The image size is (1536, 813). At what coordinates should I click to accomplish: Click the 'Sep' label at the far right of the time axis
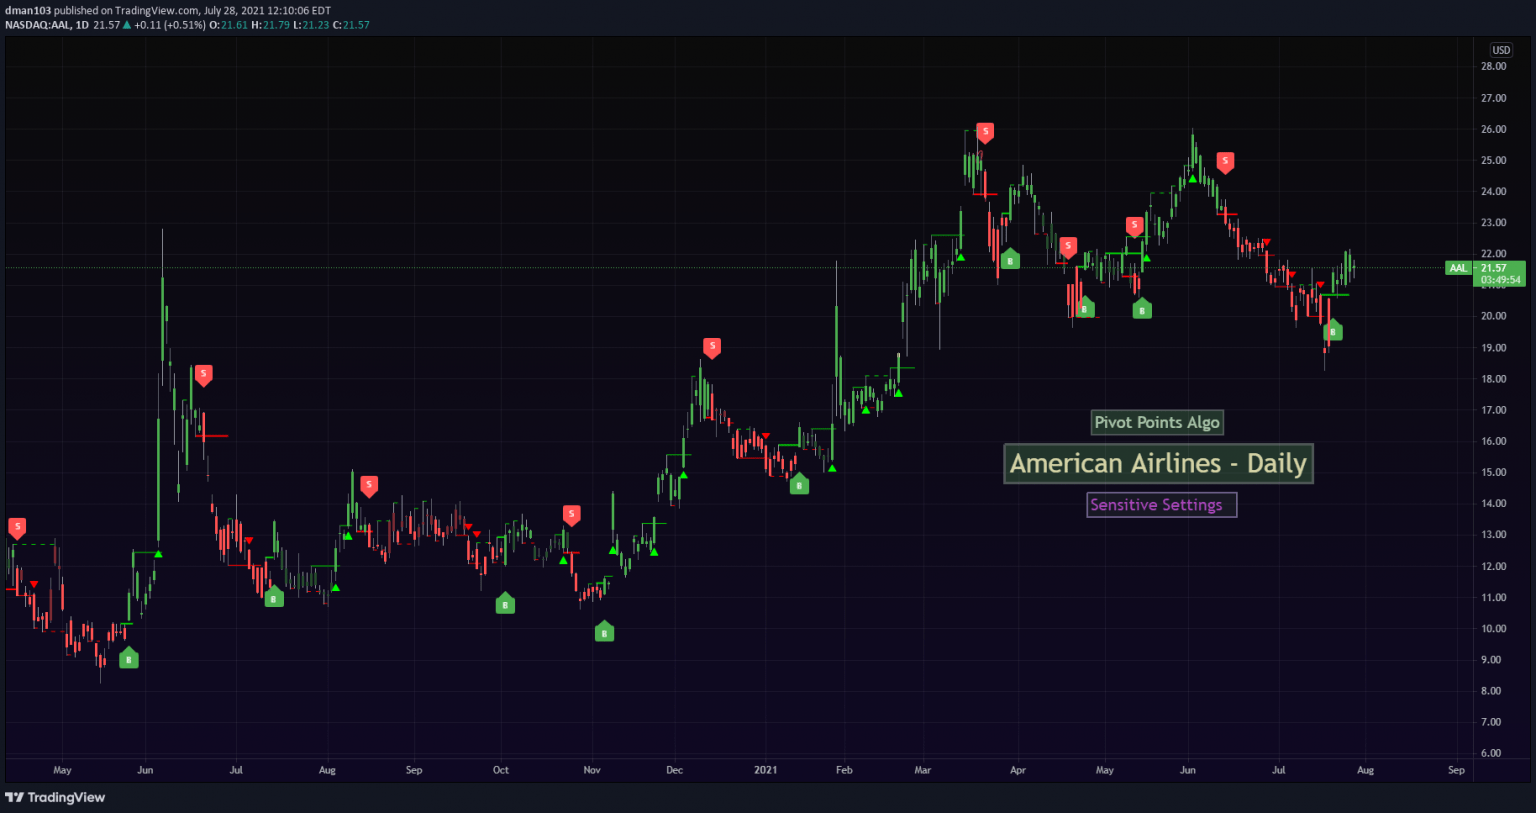click(x=1456, y=770)
